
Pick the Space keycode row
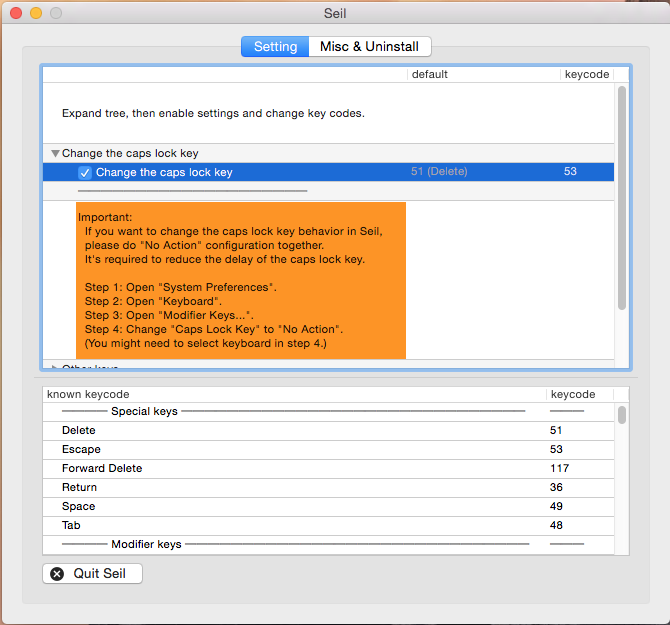click(x=300, y=506)
